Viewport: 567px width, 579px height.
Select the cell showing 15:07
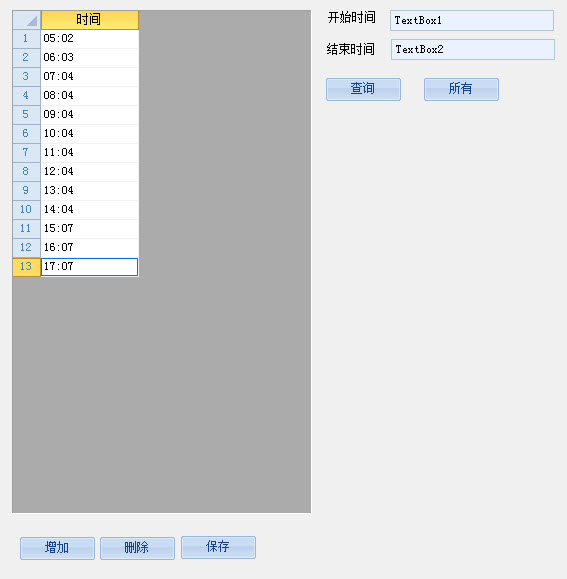[90, 229]
